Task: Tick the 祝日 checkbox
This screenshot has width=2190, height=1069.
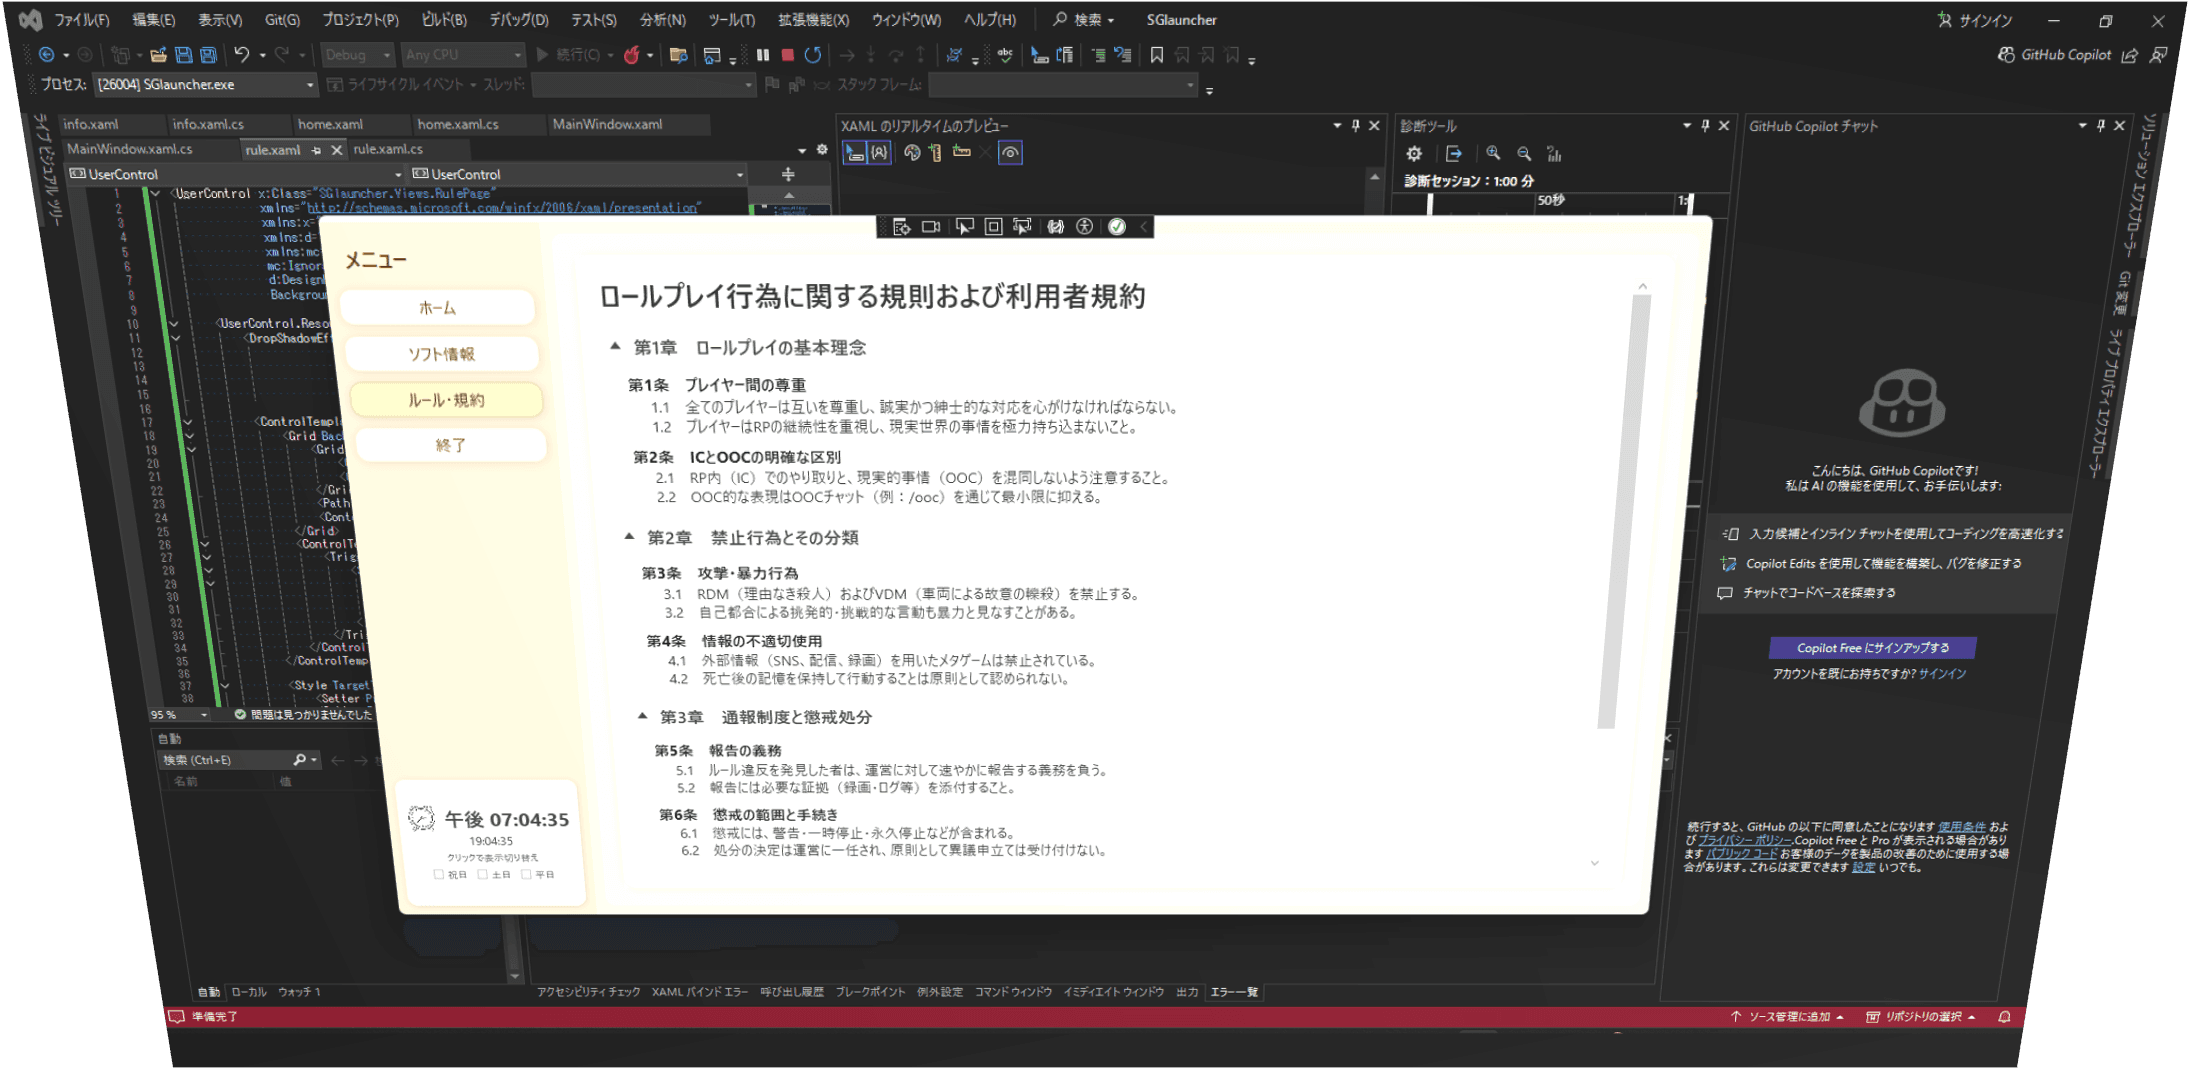Action: tap(438, 875)
